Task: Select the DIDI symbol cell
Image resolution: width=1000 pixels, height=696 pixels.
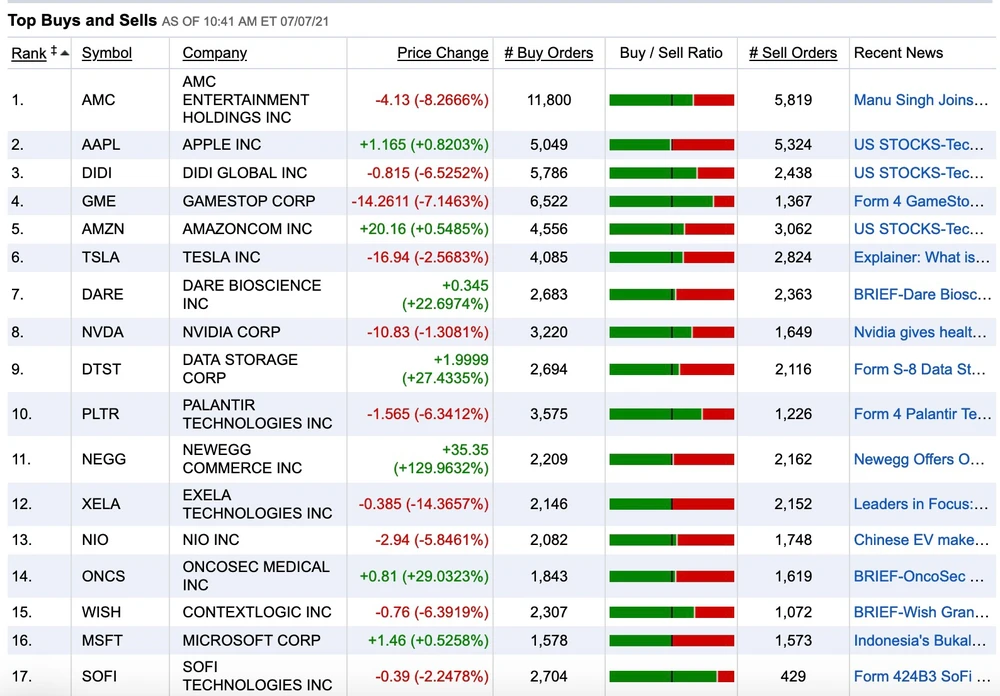Action: click(x=97, y=173)
